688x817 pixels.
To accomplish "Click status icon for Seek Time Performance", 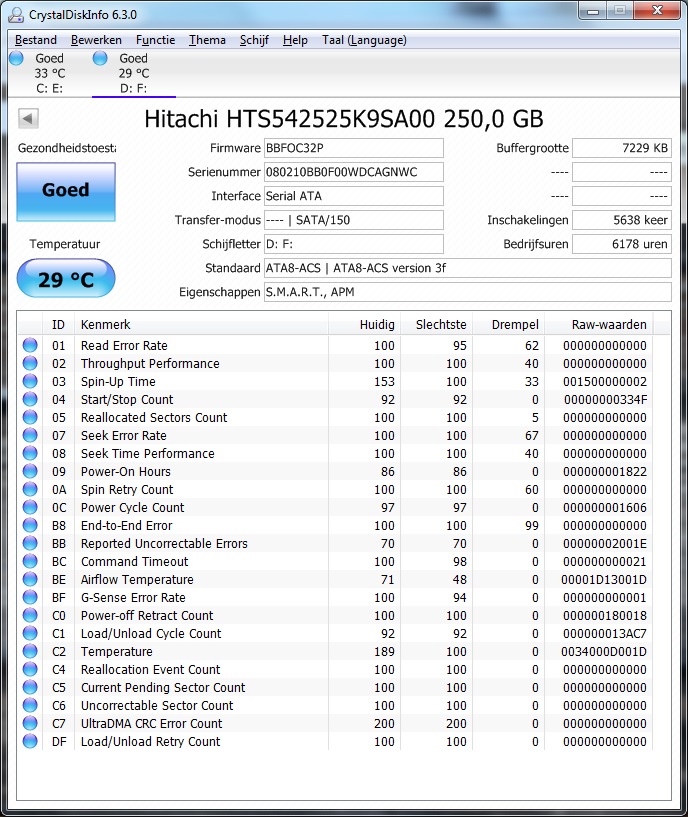I will pyautogui.click(x=30, y=453).
